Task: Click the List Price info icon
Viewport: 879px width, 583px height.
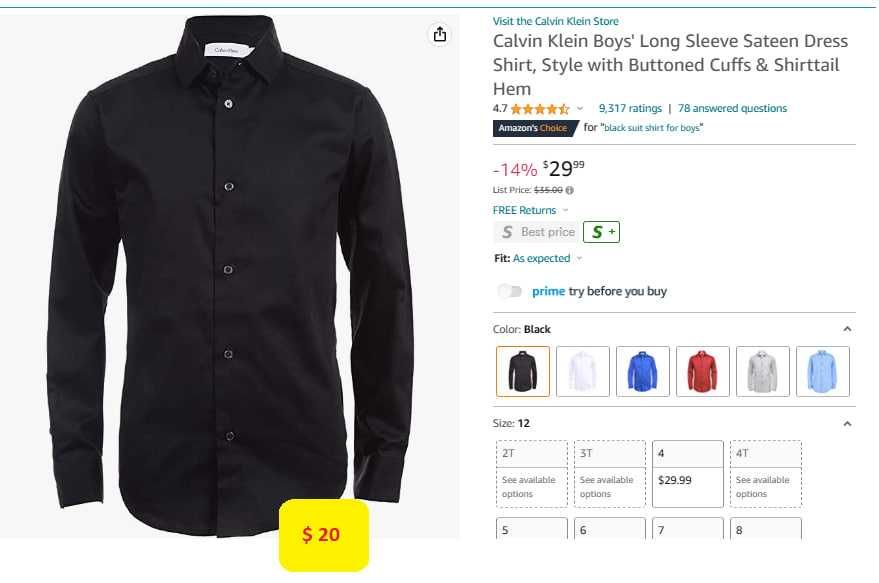Action: pos(570,190)
